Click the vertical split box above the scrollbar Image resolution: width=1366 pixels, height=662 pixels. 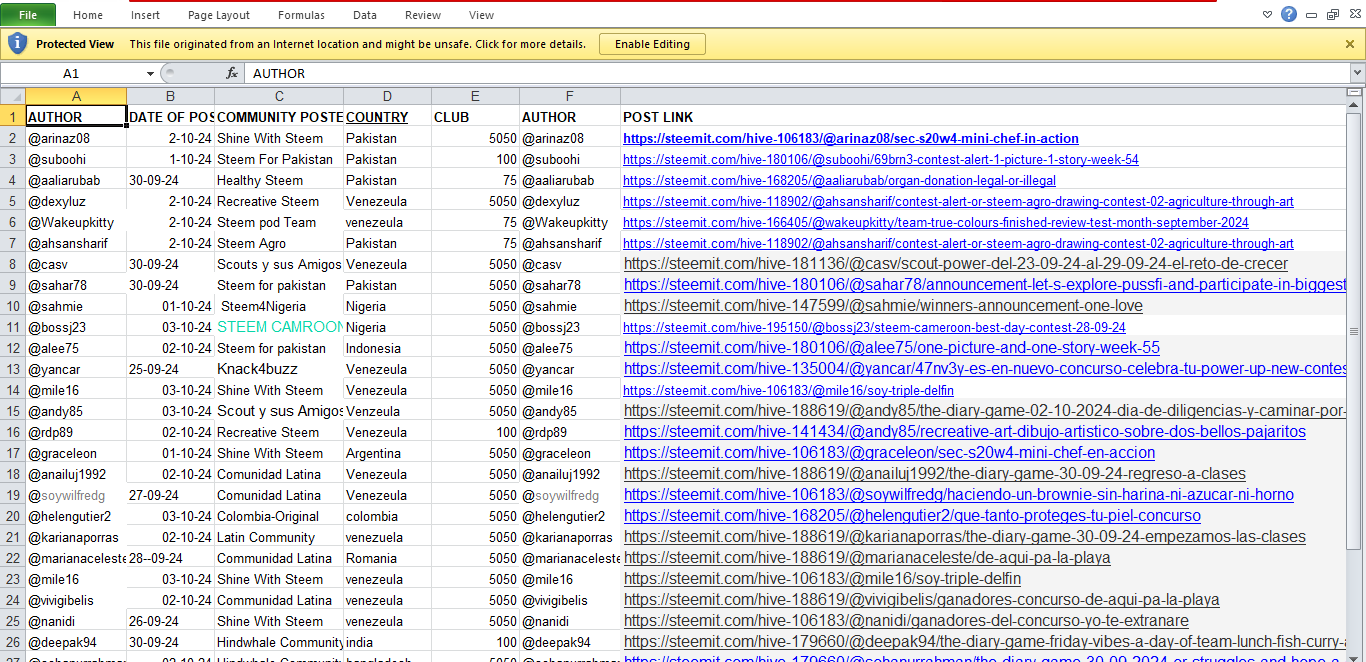pyautogui.click(x=1356, y=92)
